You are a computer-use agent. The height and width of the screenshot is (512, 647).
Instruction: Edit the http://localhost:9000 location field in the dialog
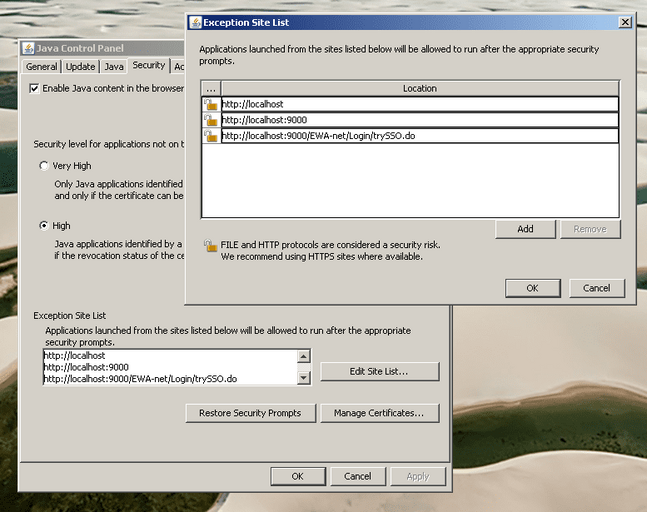click(420, 120)
